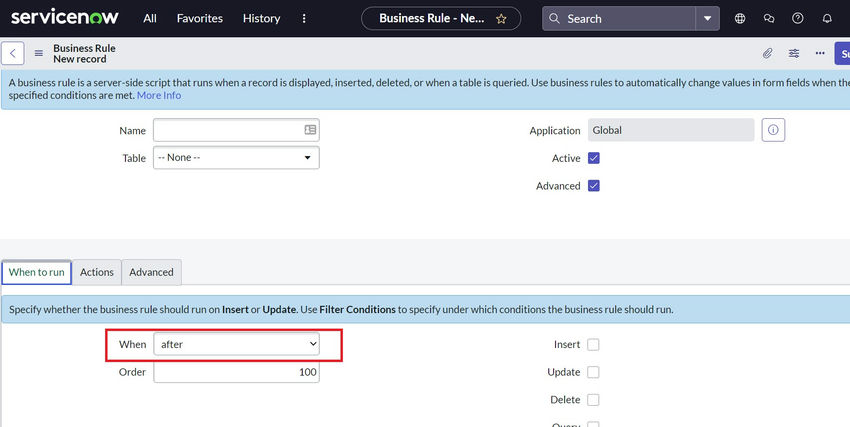This screenshot has height=427, width=850.
Task: Click the back arrow button
Action: [13, 53]
